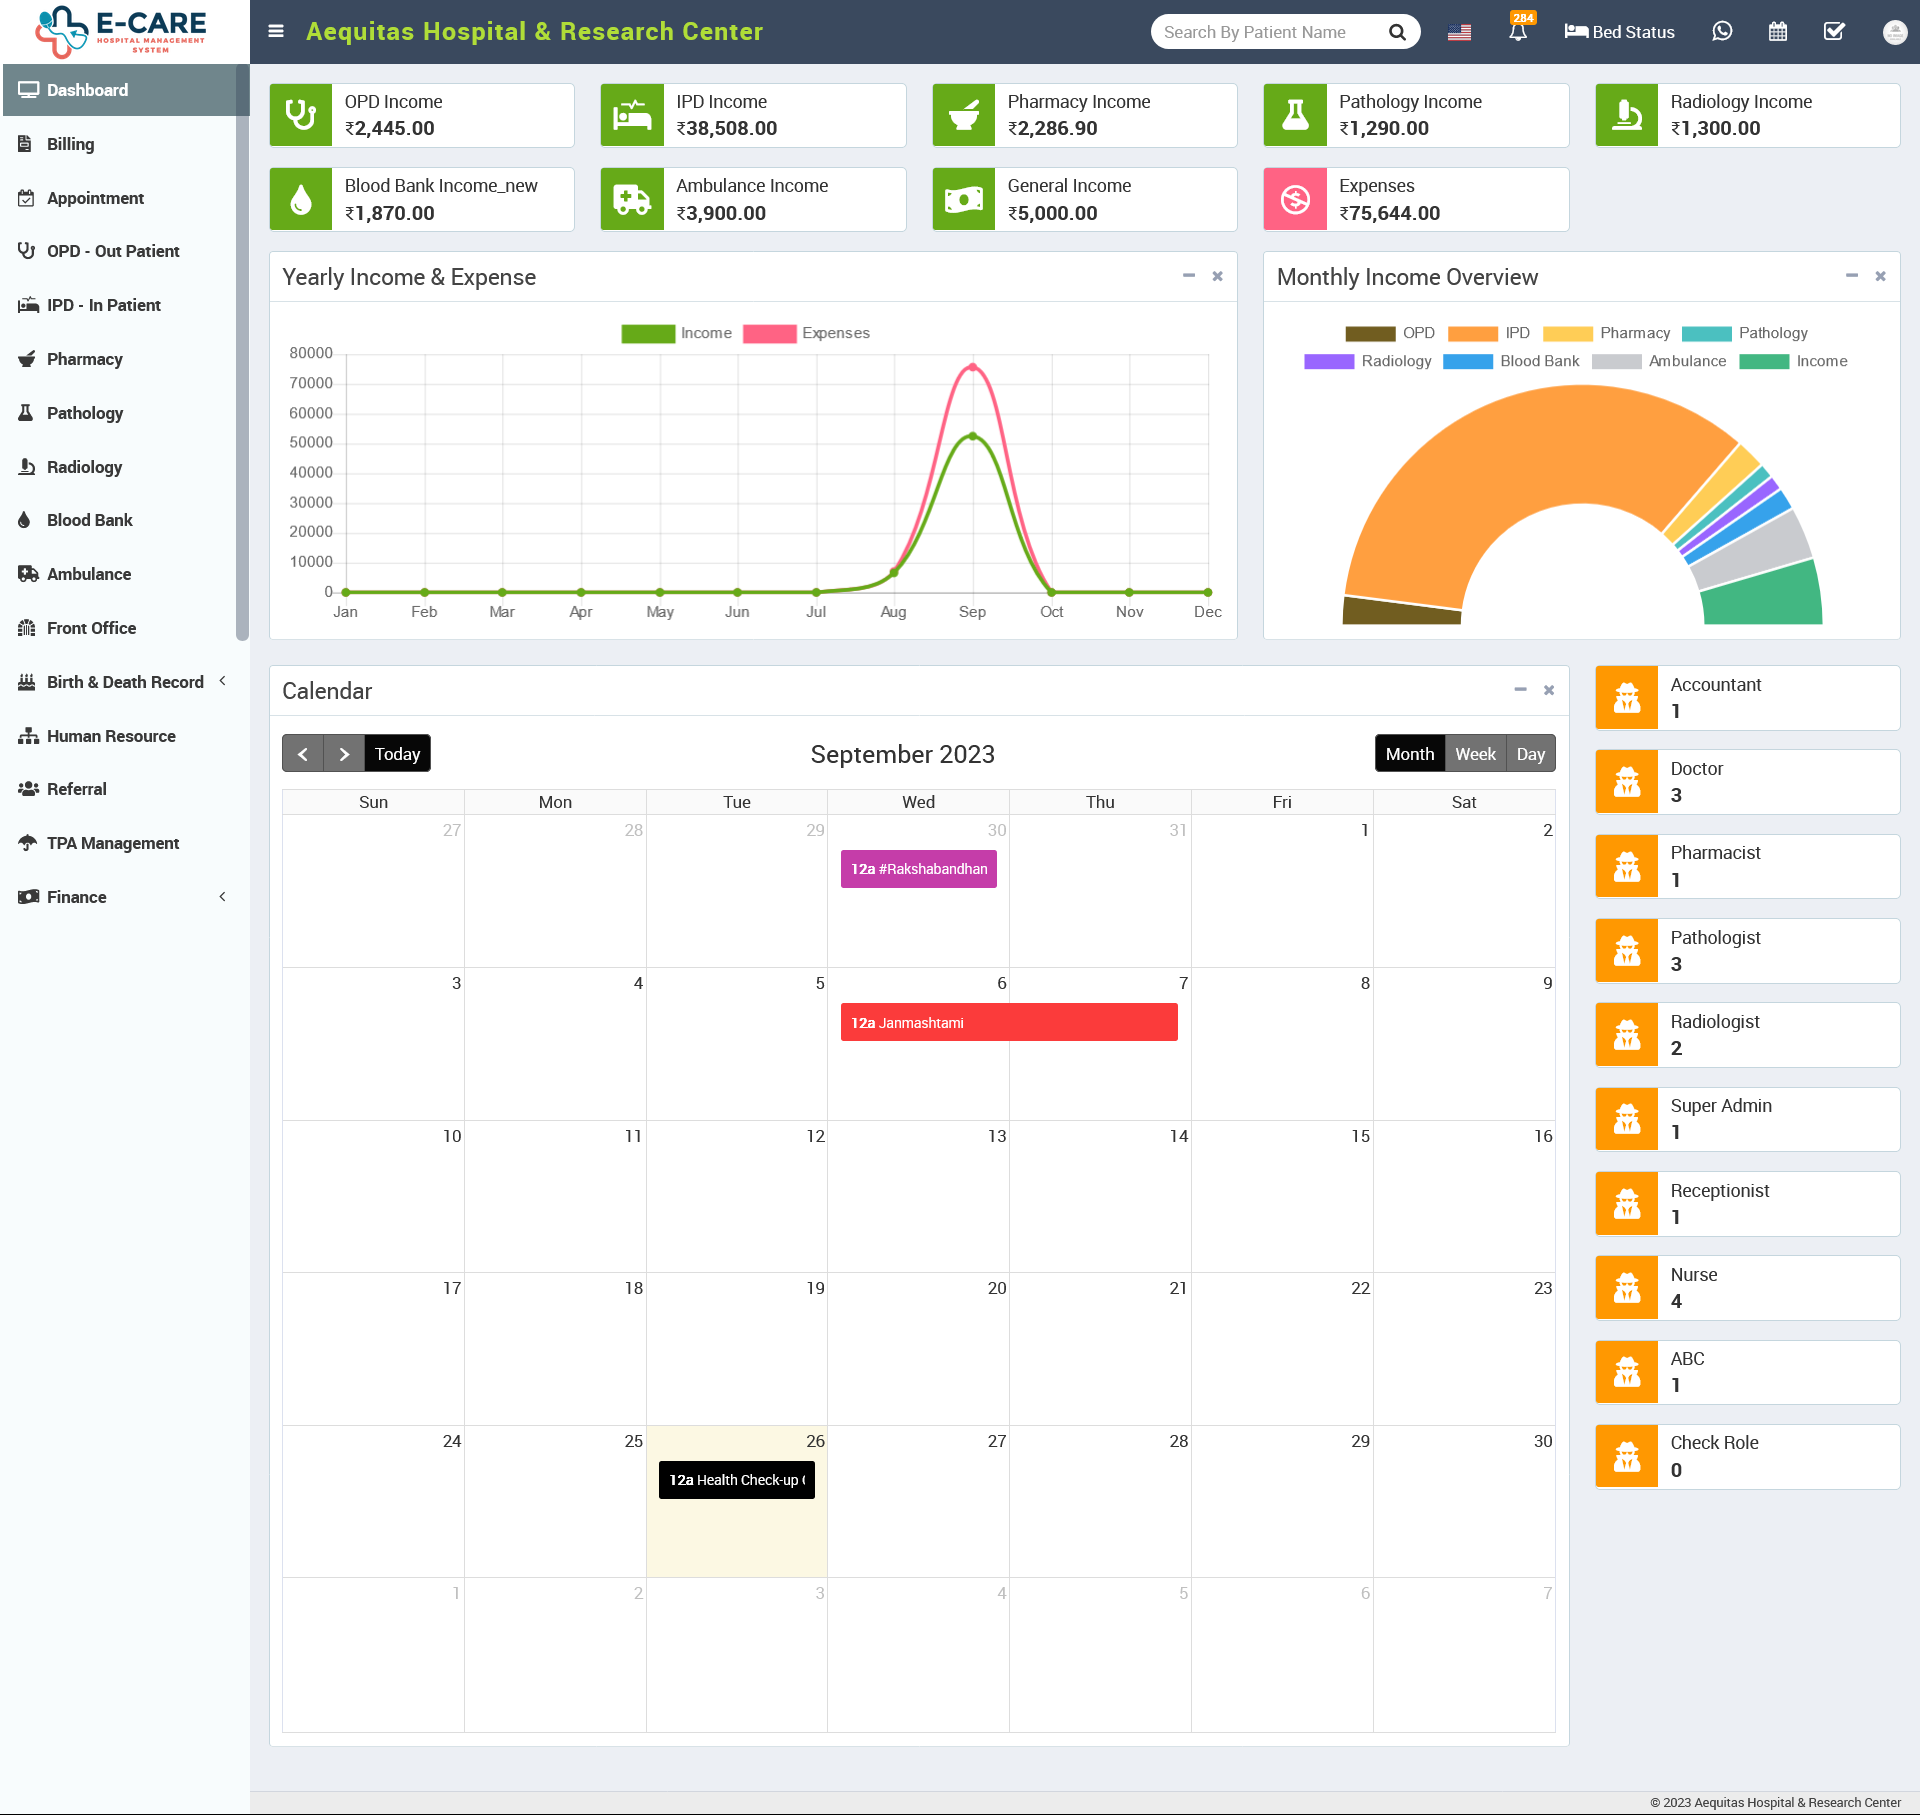The height and width of the screenshot is (1815, 1920).
Task: Click the hamburger menu toggle
Action: click(x=275, y=31)
